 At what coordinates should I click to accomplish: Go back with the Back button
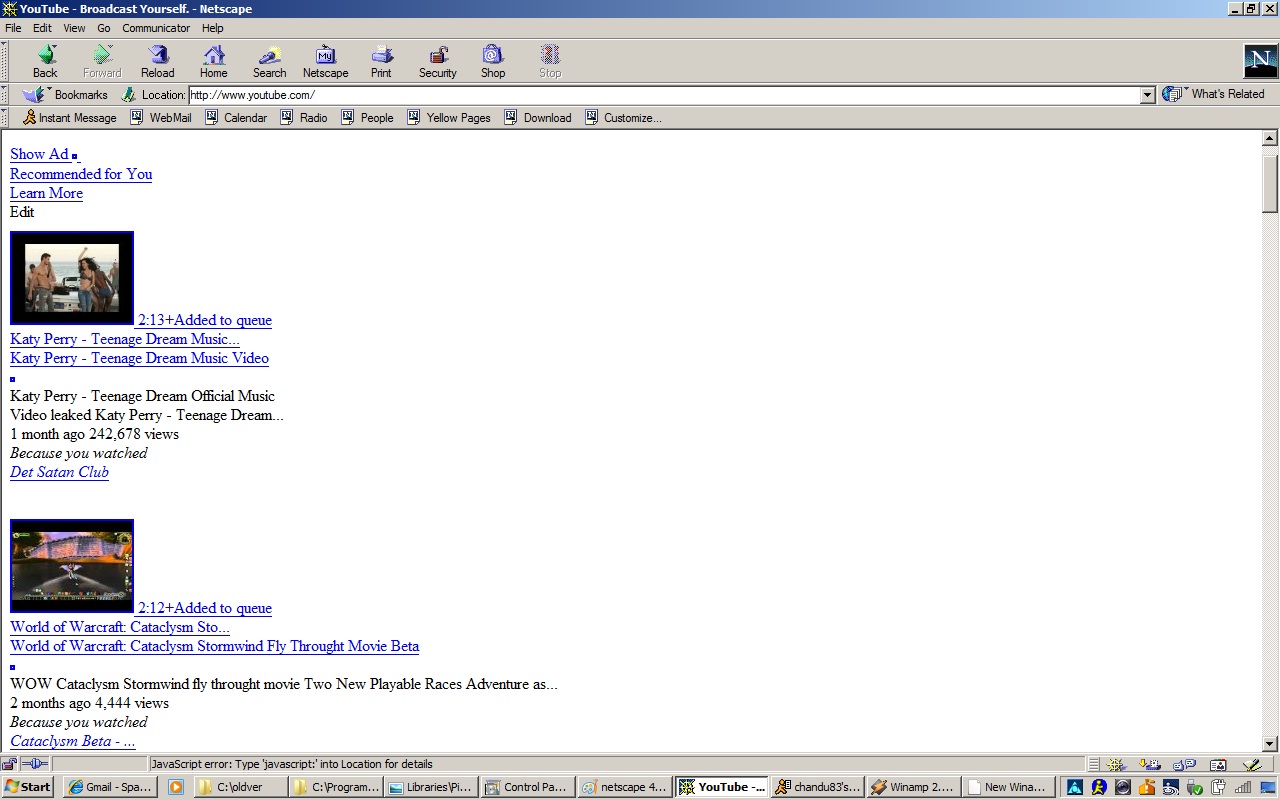45,61
